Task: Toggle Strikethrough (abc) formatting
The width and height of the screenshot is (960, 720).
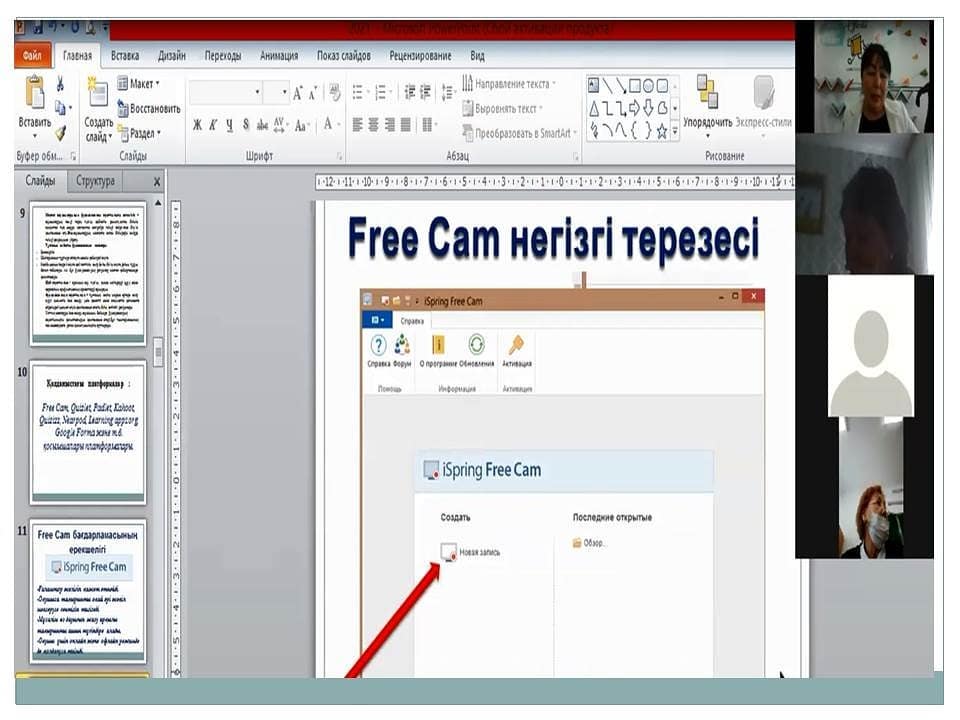Action: click(262, 125)
